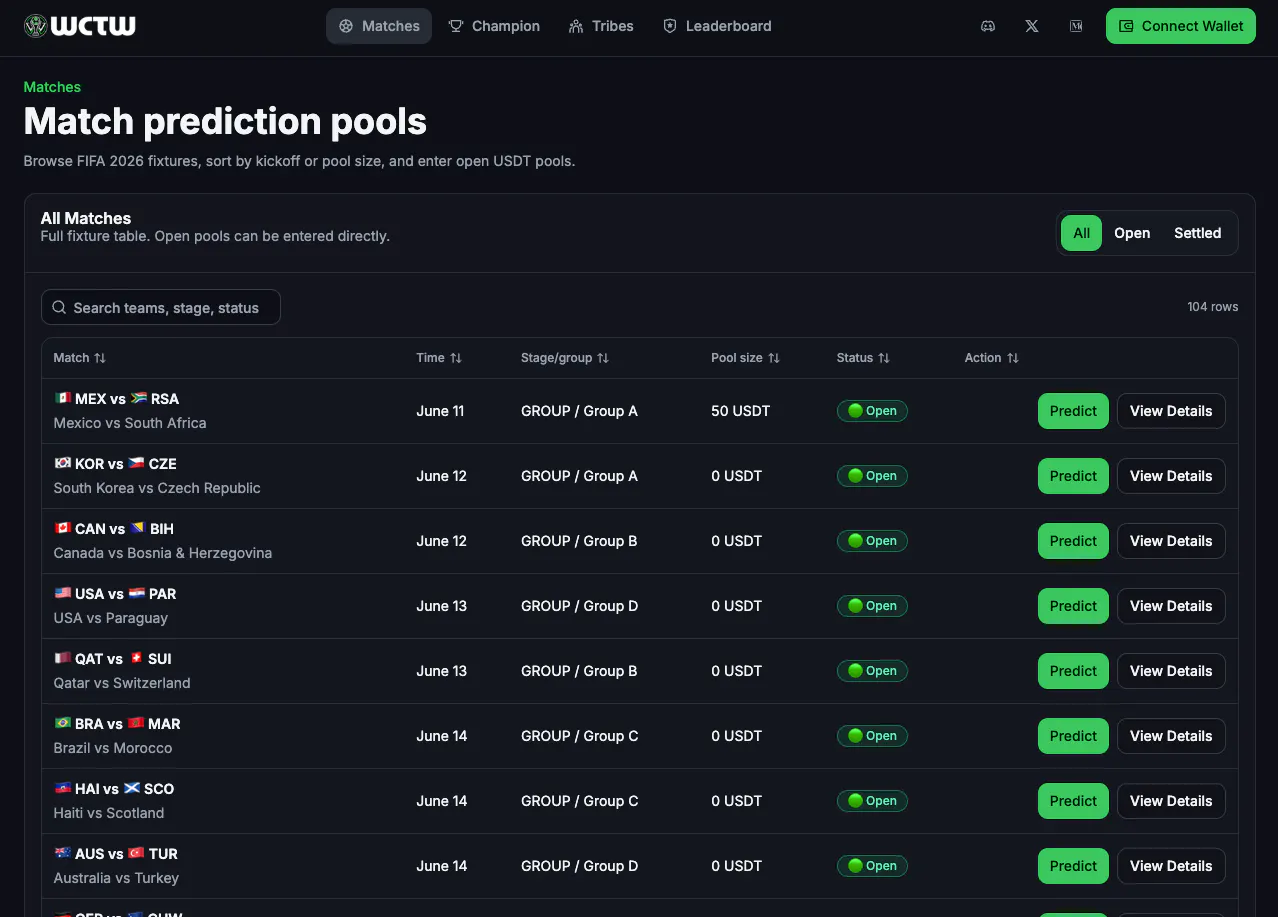
Task: Click the "104 rows" count
Action: (1213, 307)
